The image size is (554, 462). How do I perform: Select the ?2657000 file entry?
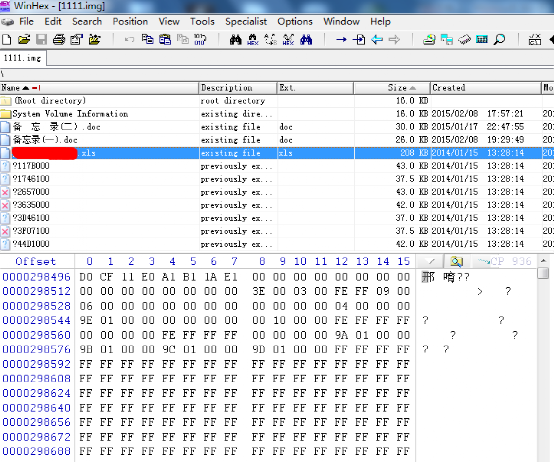coord(277,192)
